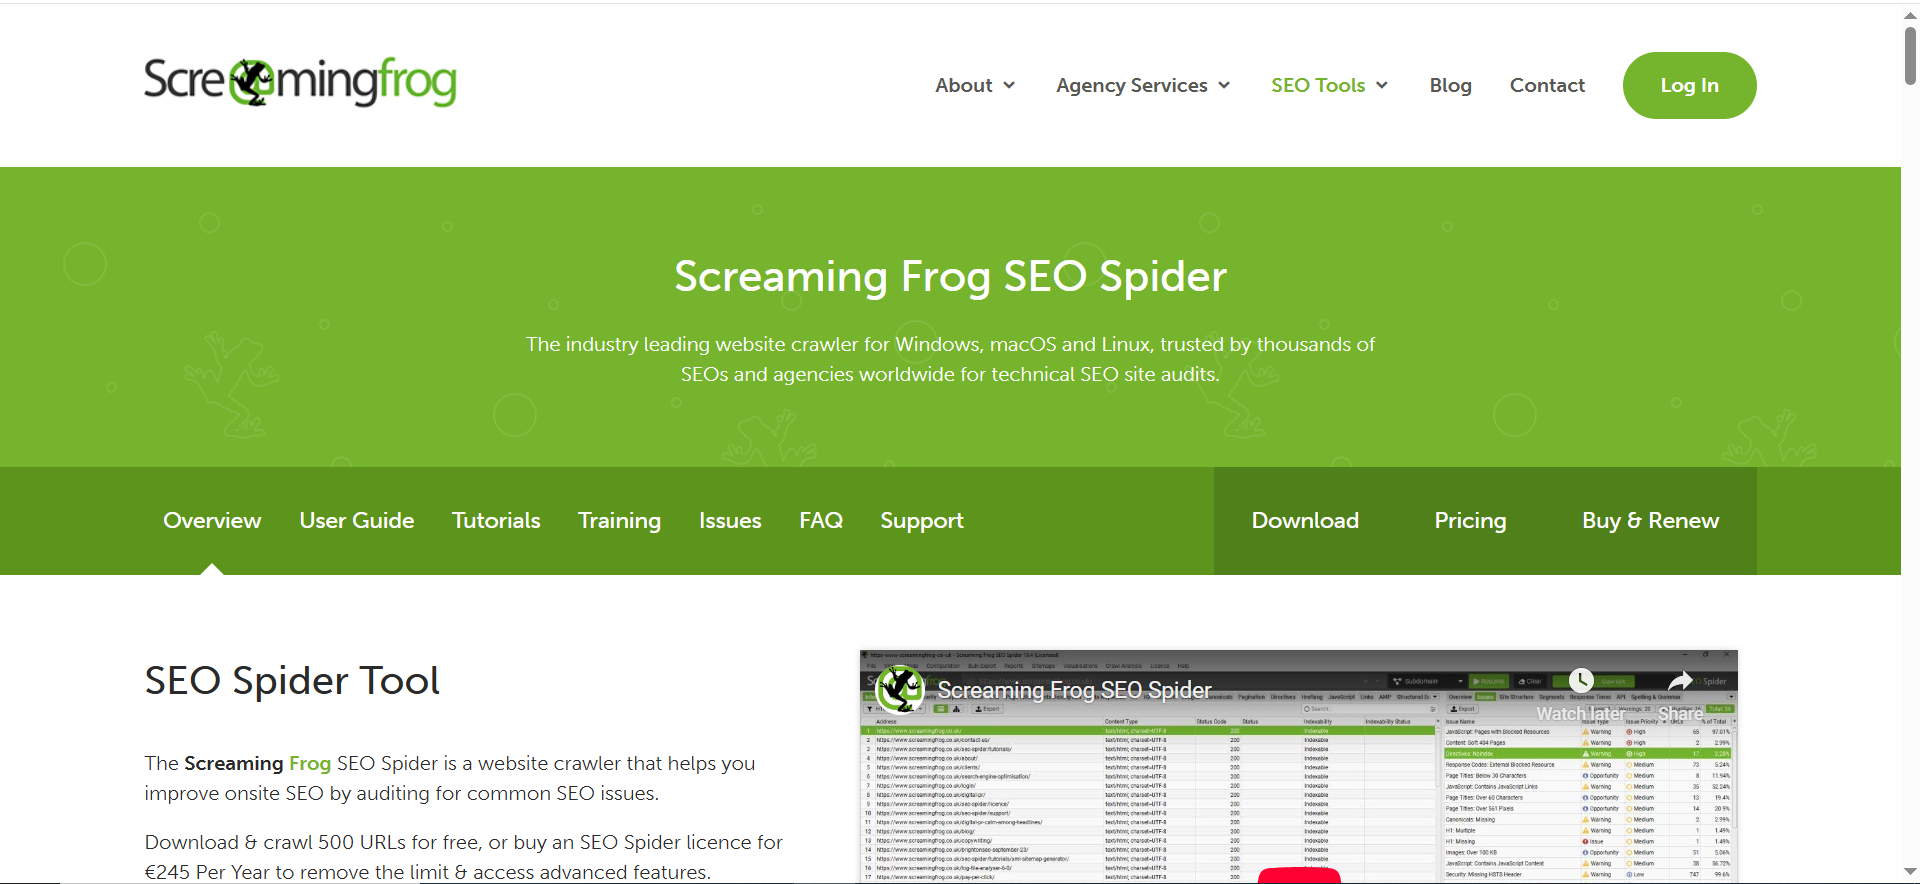Click the Screaming Frog logo
The width and height of the screenshot is (1920, 884).
pyautogui.click(x=300, y=82)
